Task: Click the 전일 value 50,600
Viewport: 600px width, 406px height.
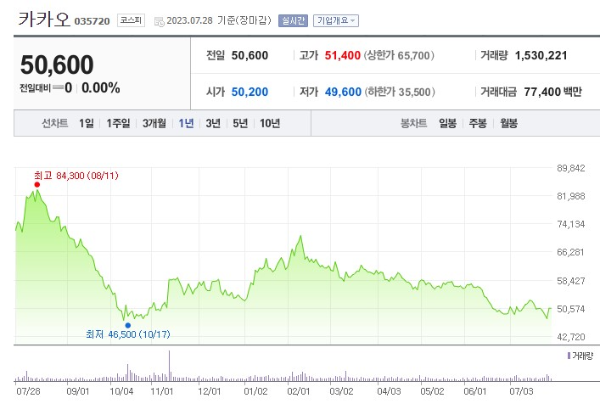Action: tap(249, 55)
